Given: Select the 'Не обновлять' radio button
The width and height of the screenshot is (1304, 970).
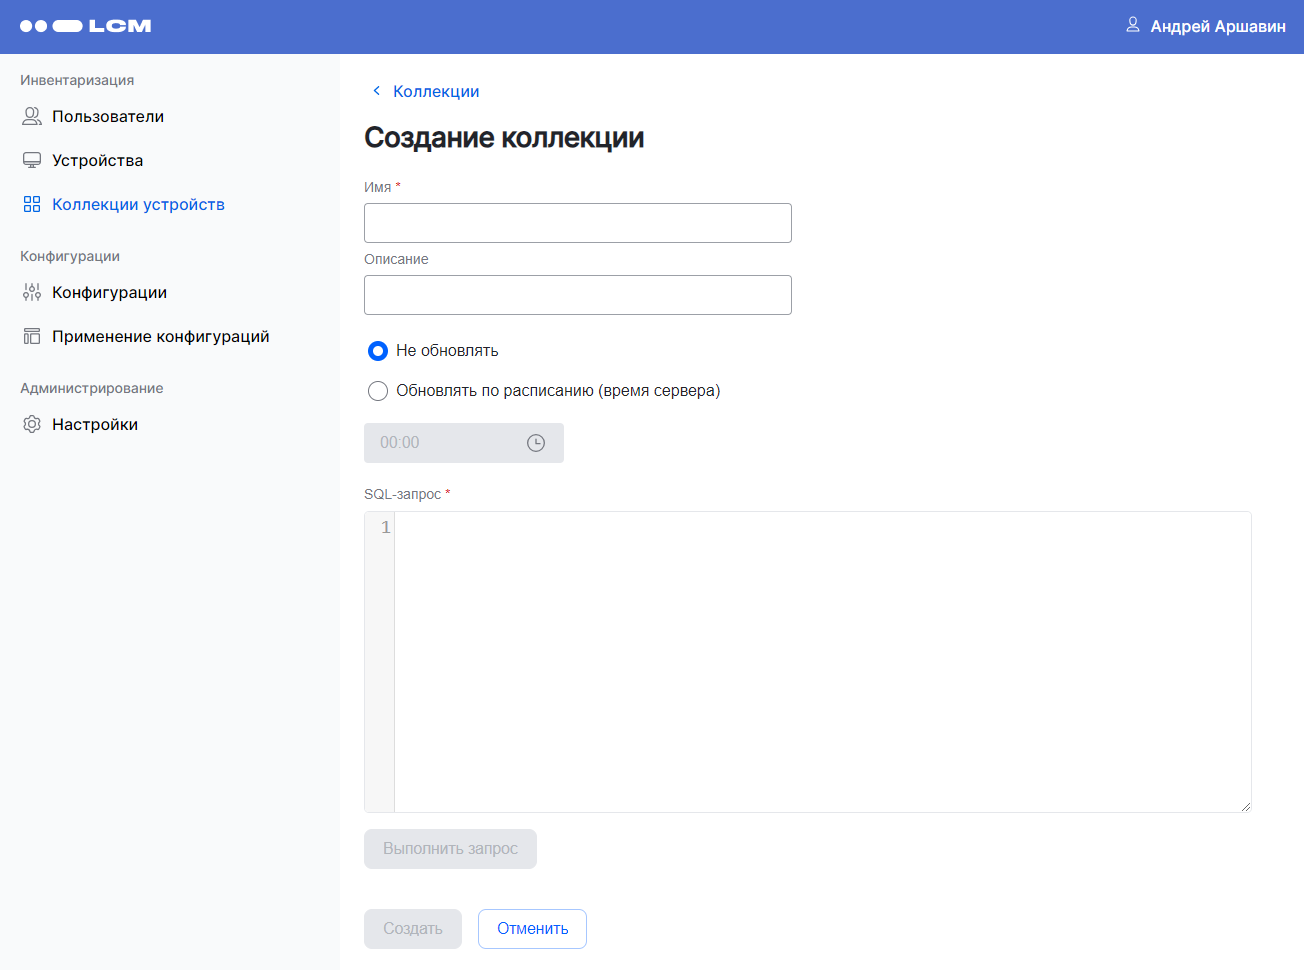Looking at the screenshot, I should coord(378,351).
